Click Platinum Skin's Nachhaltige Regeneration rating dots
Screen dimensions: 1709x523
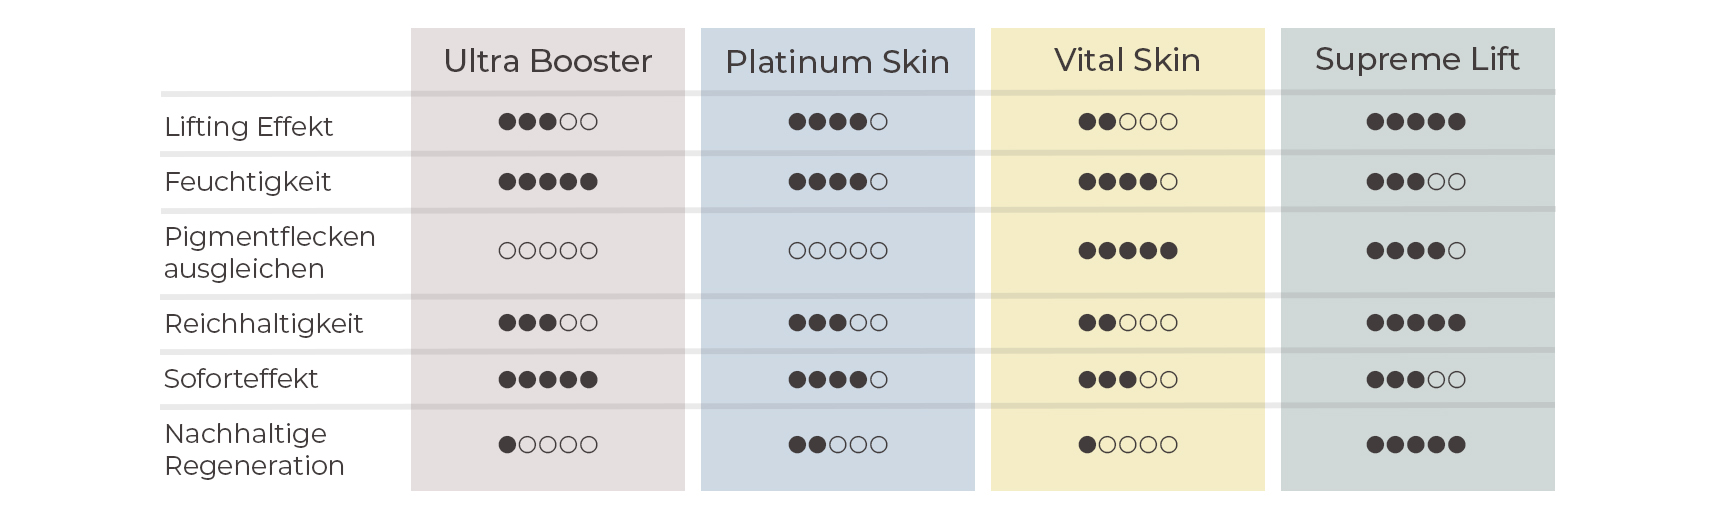point(838,445)
